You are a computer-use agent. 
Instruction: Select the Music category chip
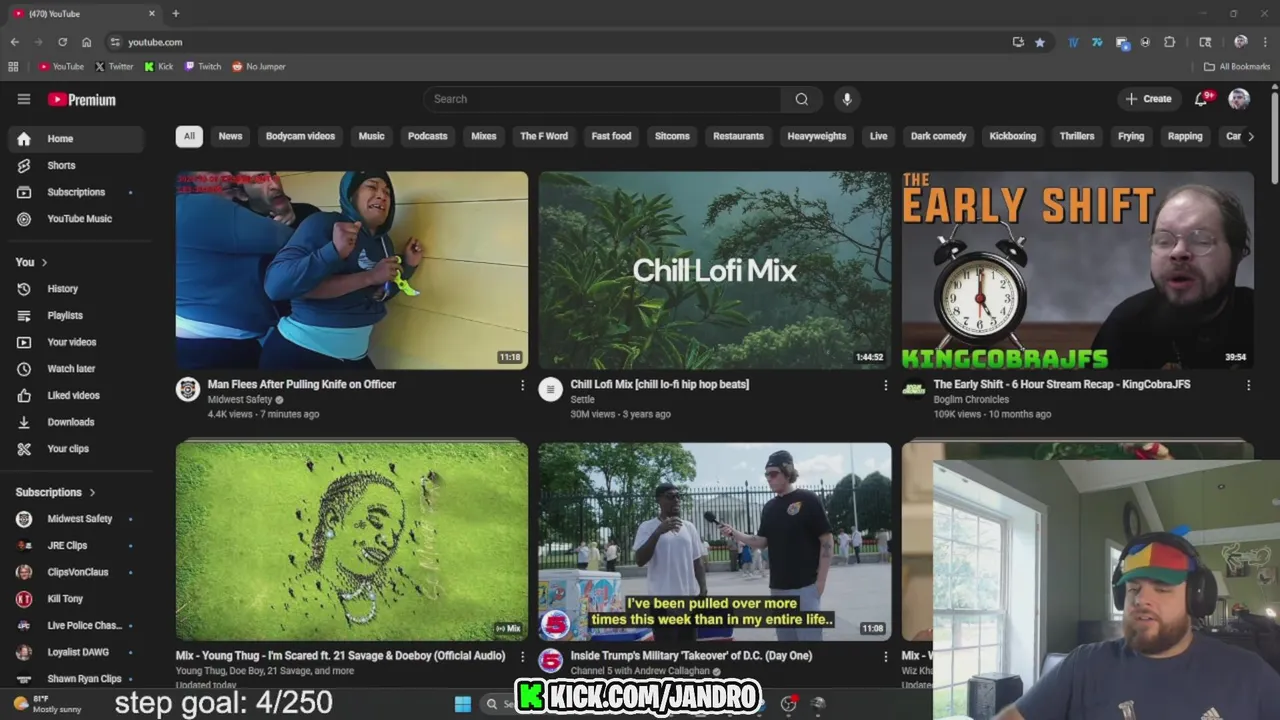[371, 136]
